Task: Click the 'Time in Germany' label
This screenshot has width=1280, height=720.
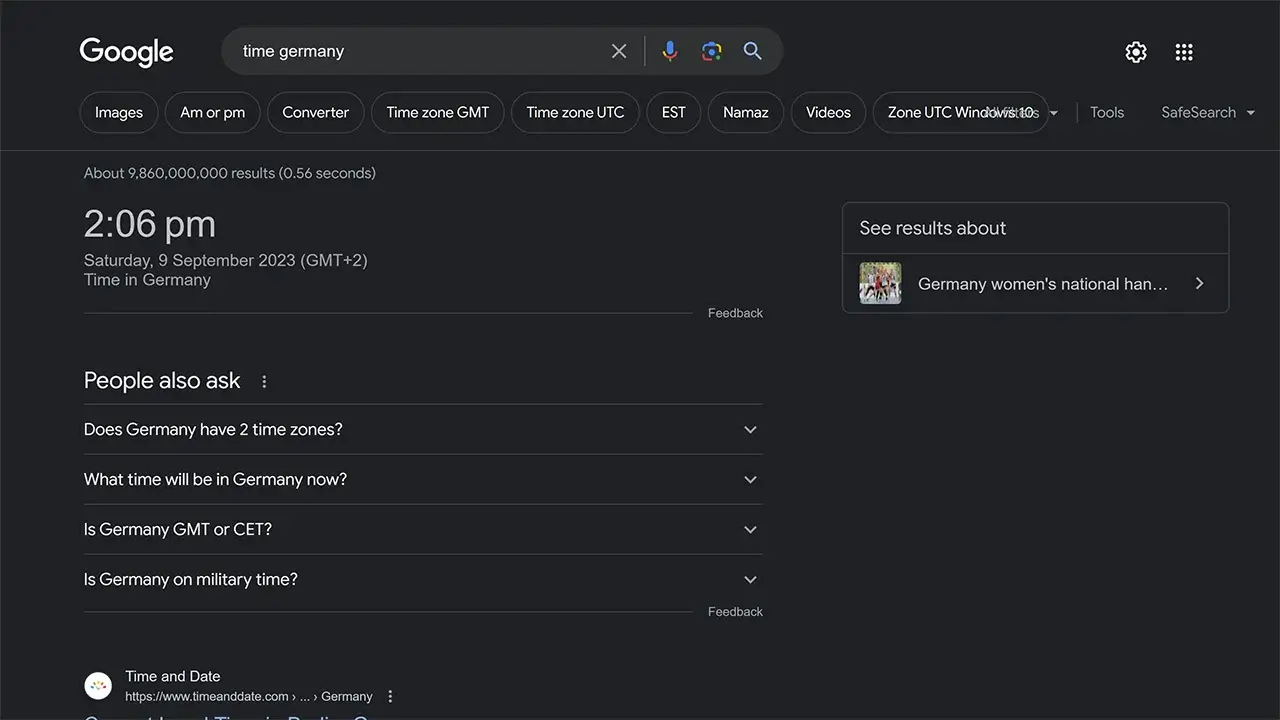Action: (x=147, y=280)
